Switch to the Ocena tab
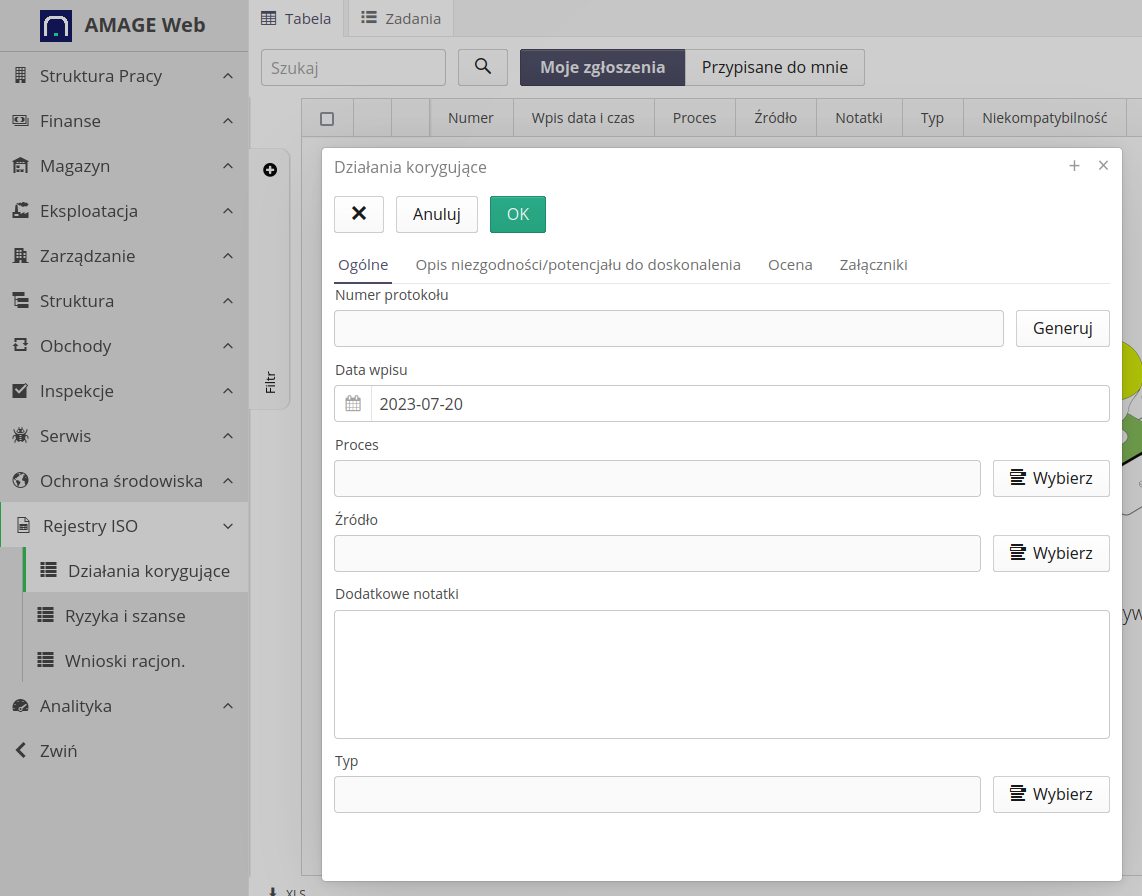 [x=790, y=265]
